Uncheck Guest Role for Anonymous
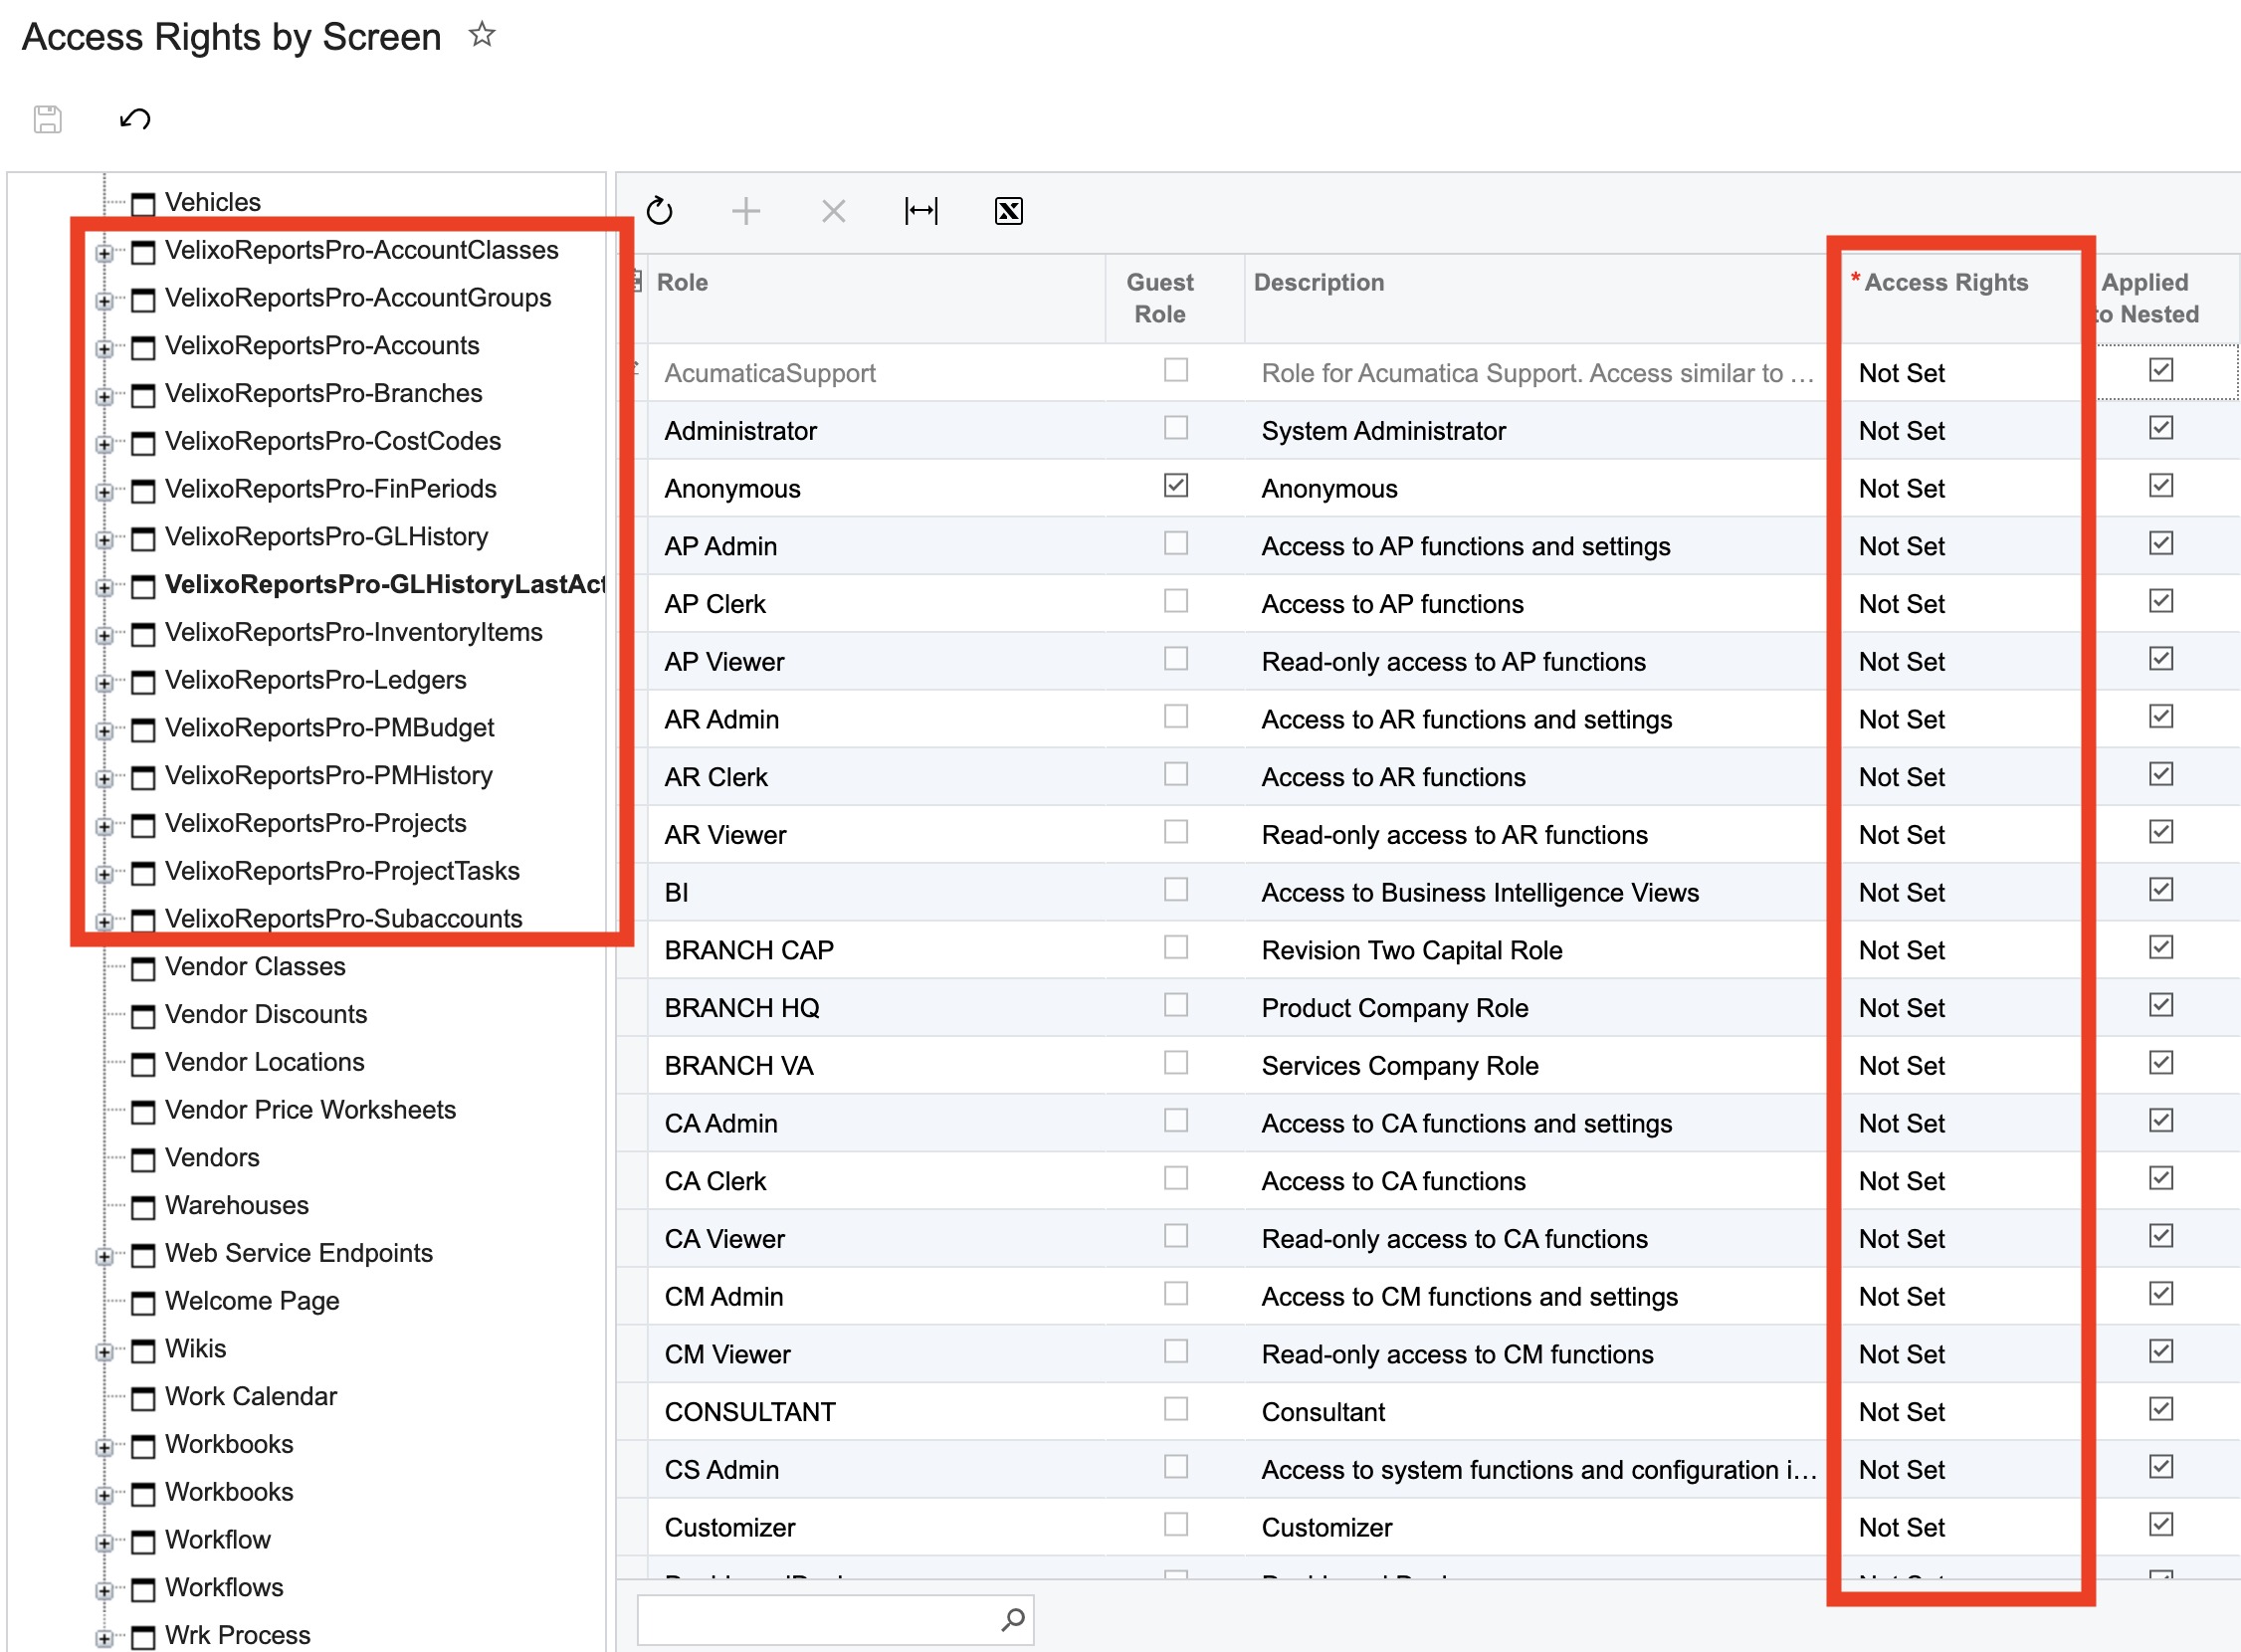The image size is (2241, 1652). click(x=1176, y=486)
